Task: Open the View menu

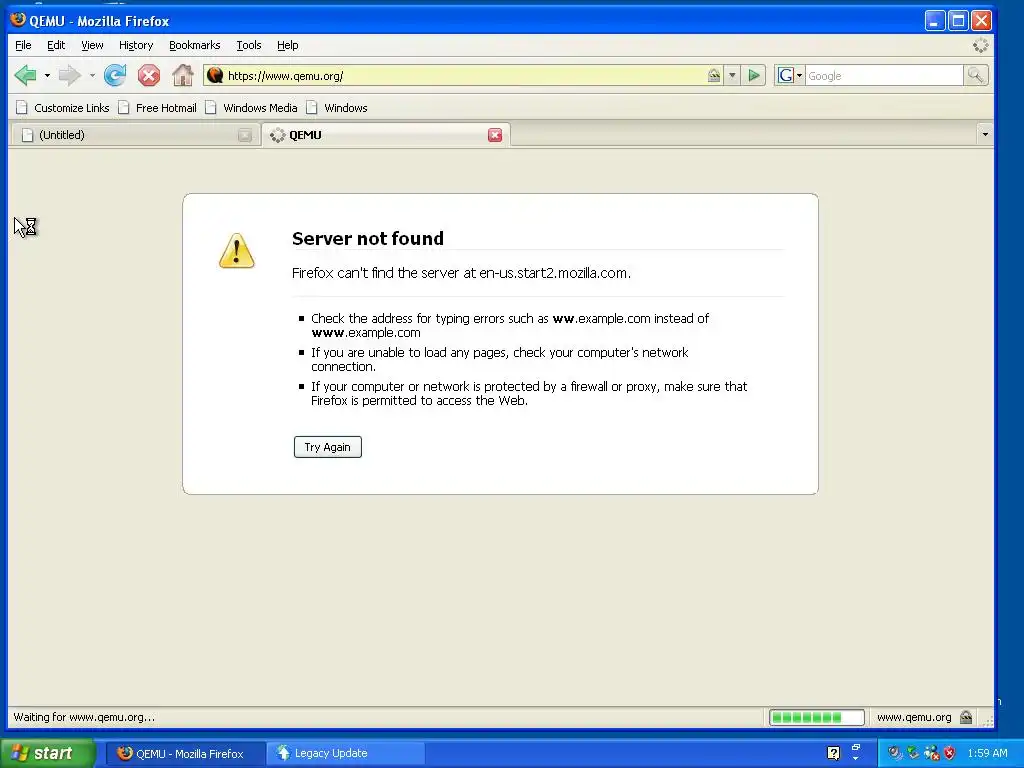Action: point(92,45)
